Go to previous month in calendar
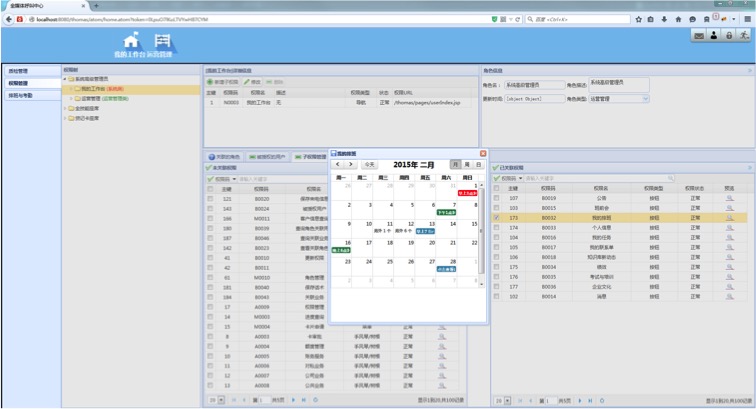The width and height of the screenshot is (756, 409). (339, 164)
